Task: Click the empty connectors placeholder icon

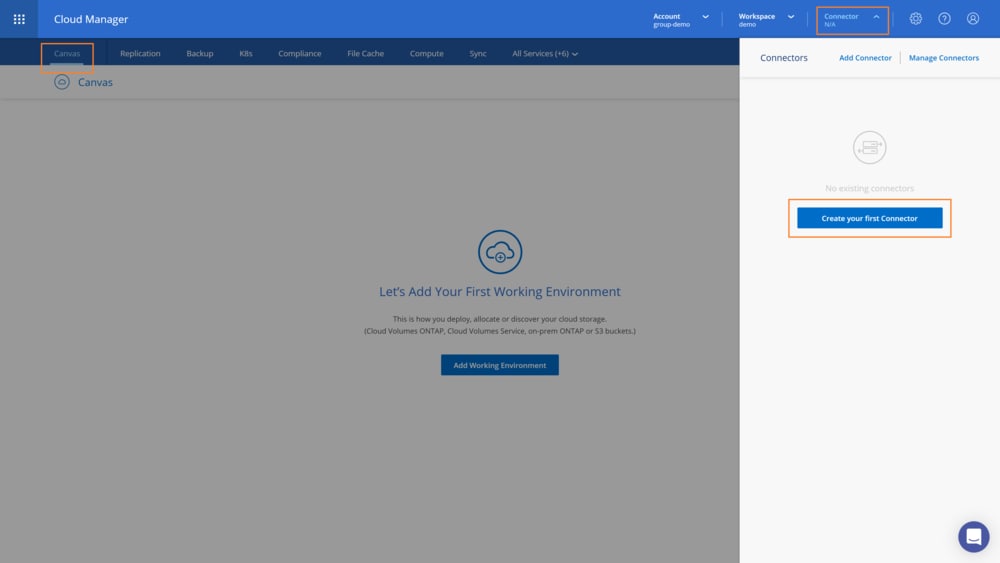Action: coord(870,148)
